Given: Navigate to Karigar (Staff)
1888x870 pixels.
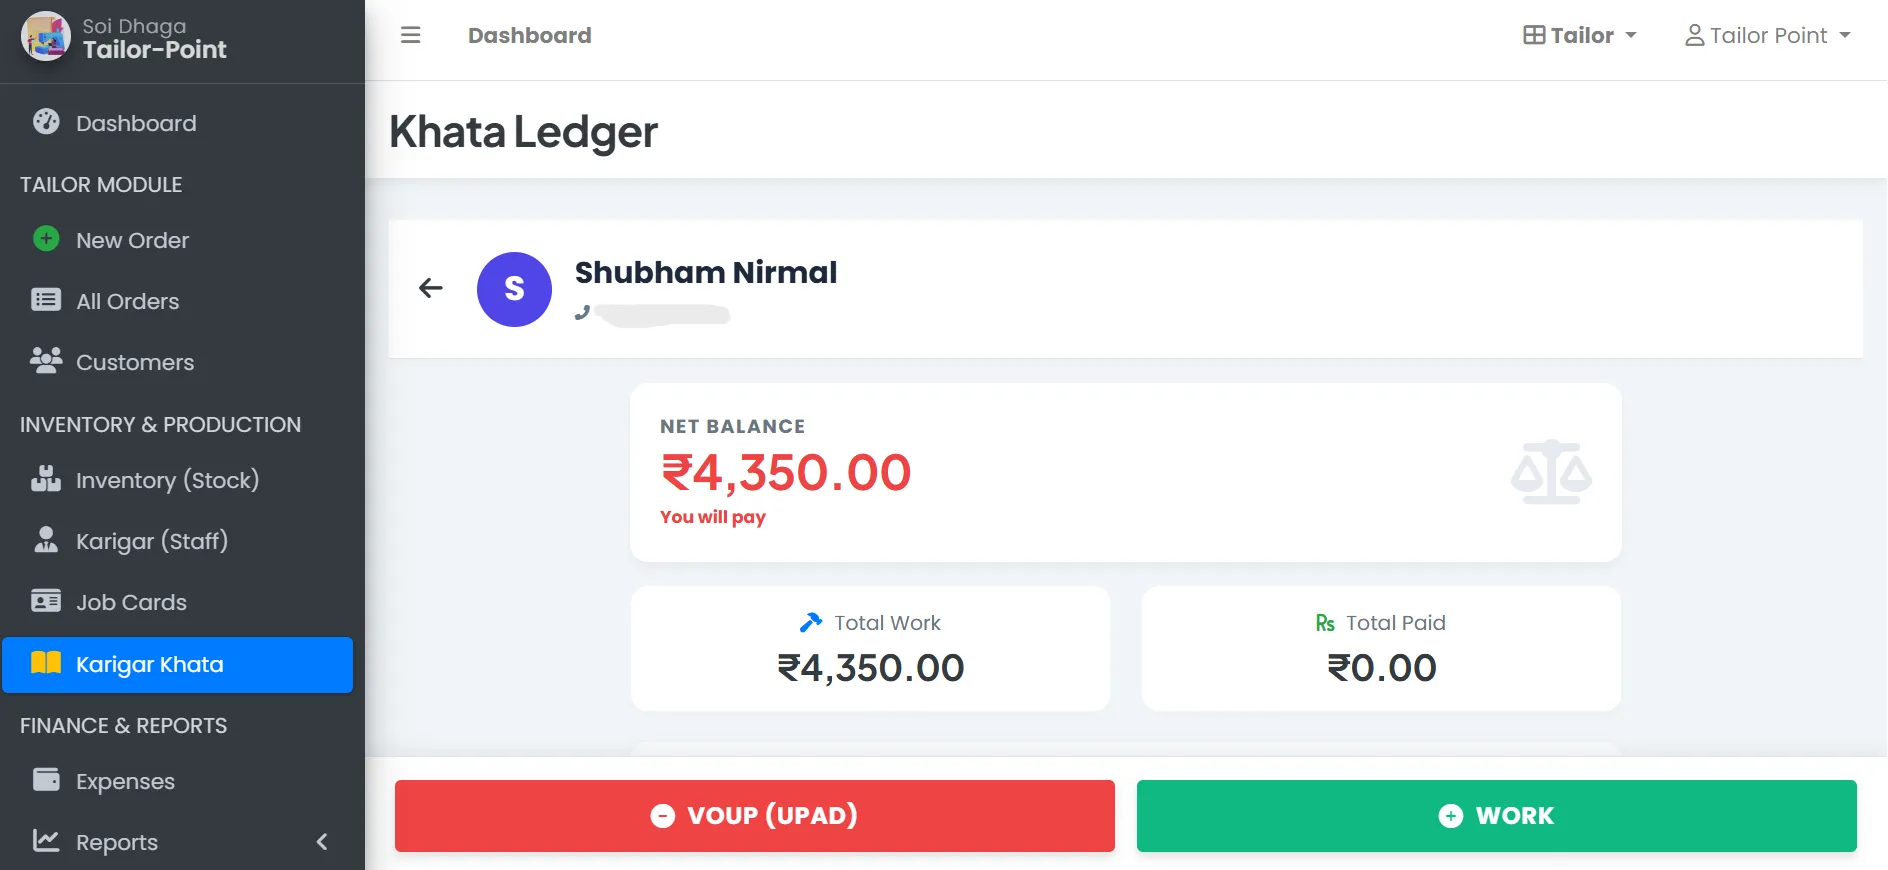Looking at the screenshot, I should [x=152, y=541].
